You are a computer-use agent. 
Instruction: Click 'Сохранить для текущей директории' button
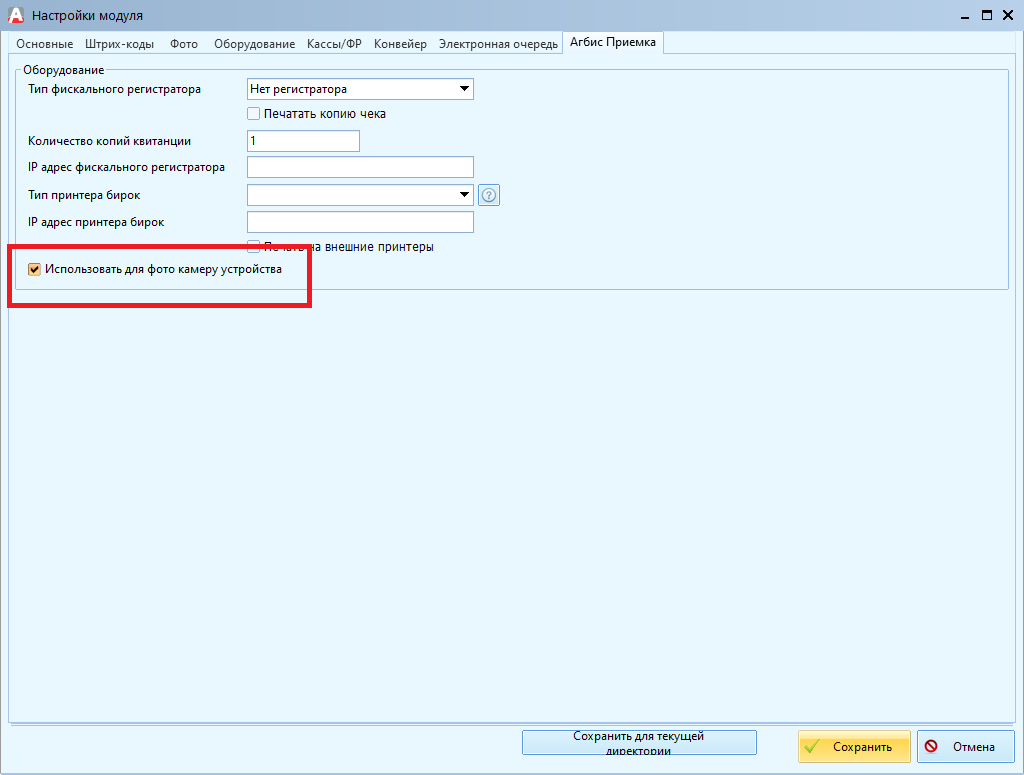coord(639,742)
